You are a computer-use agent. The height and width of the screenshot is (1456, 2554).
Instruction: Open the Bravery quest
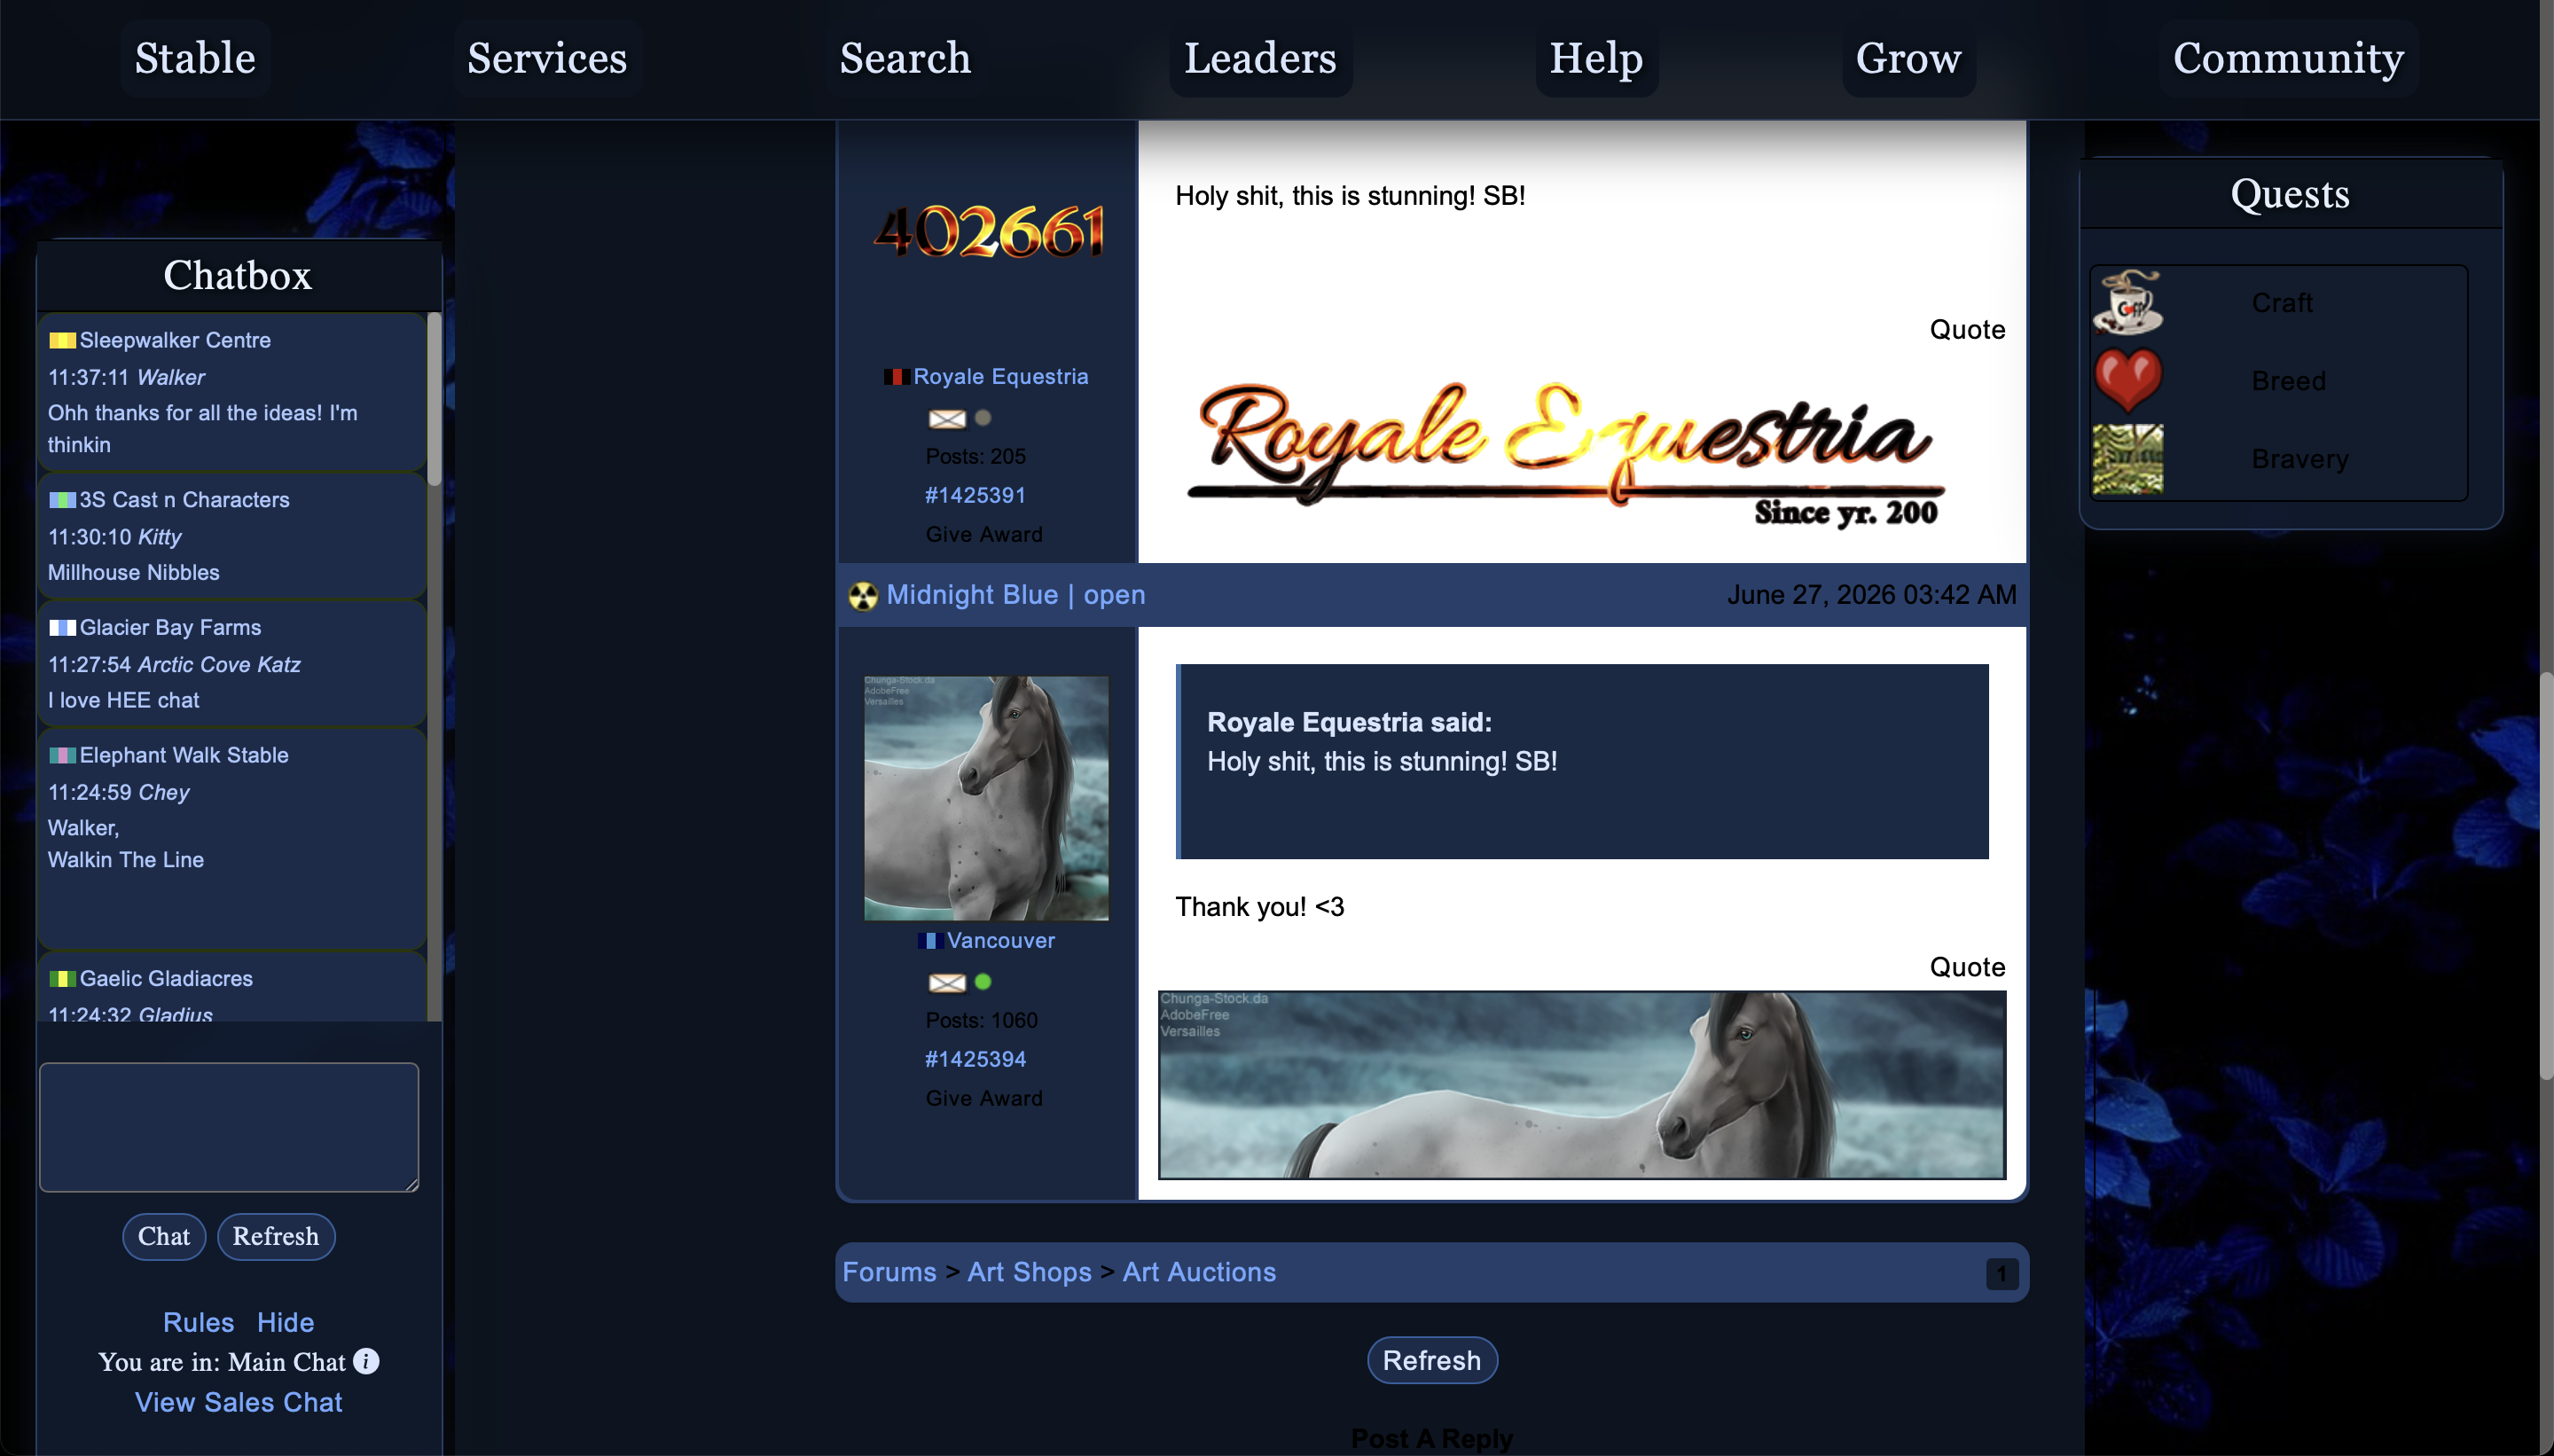2299,460
